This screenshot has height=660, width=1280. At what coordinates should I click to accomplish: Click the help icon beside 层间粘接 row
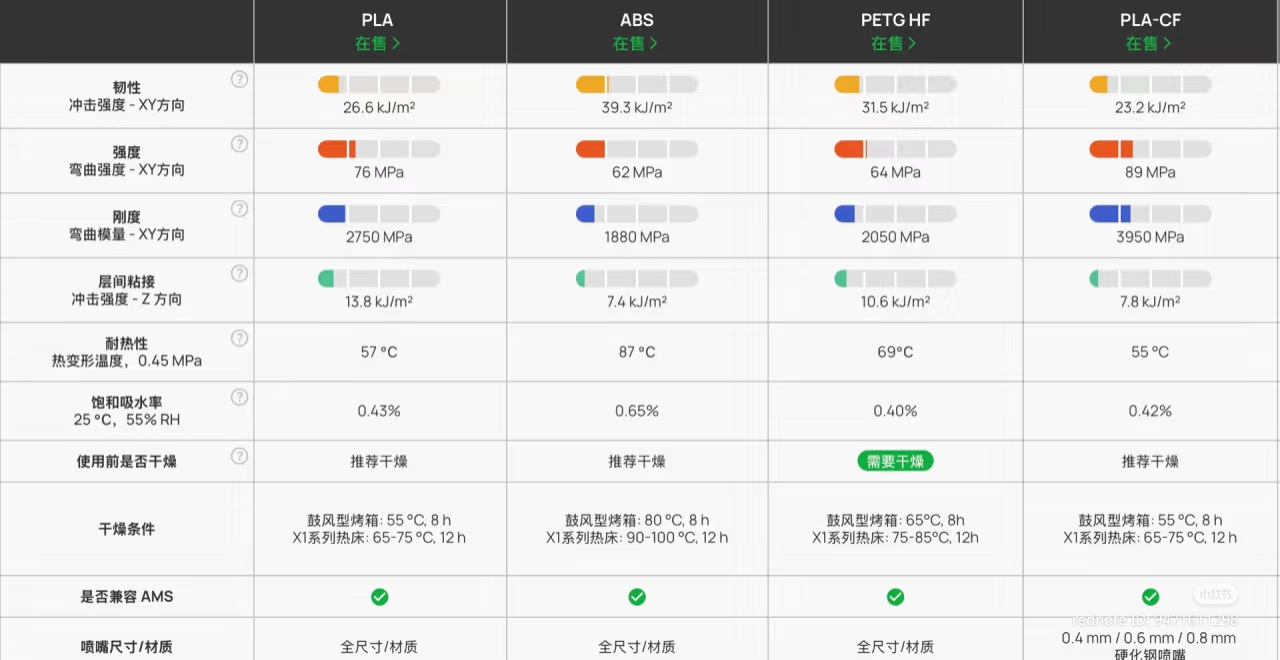click(x=239, y=273)
